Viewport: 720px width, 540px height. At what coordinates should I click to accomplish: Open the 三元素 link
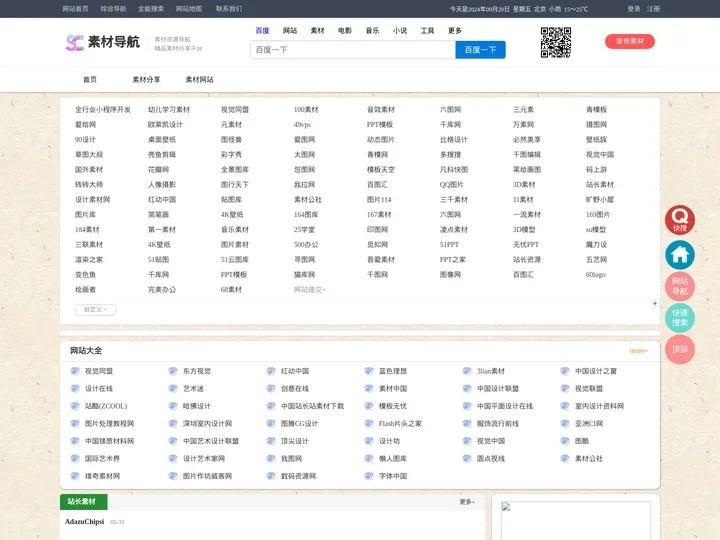tap(523, 110)
